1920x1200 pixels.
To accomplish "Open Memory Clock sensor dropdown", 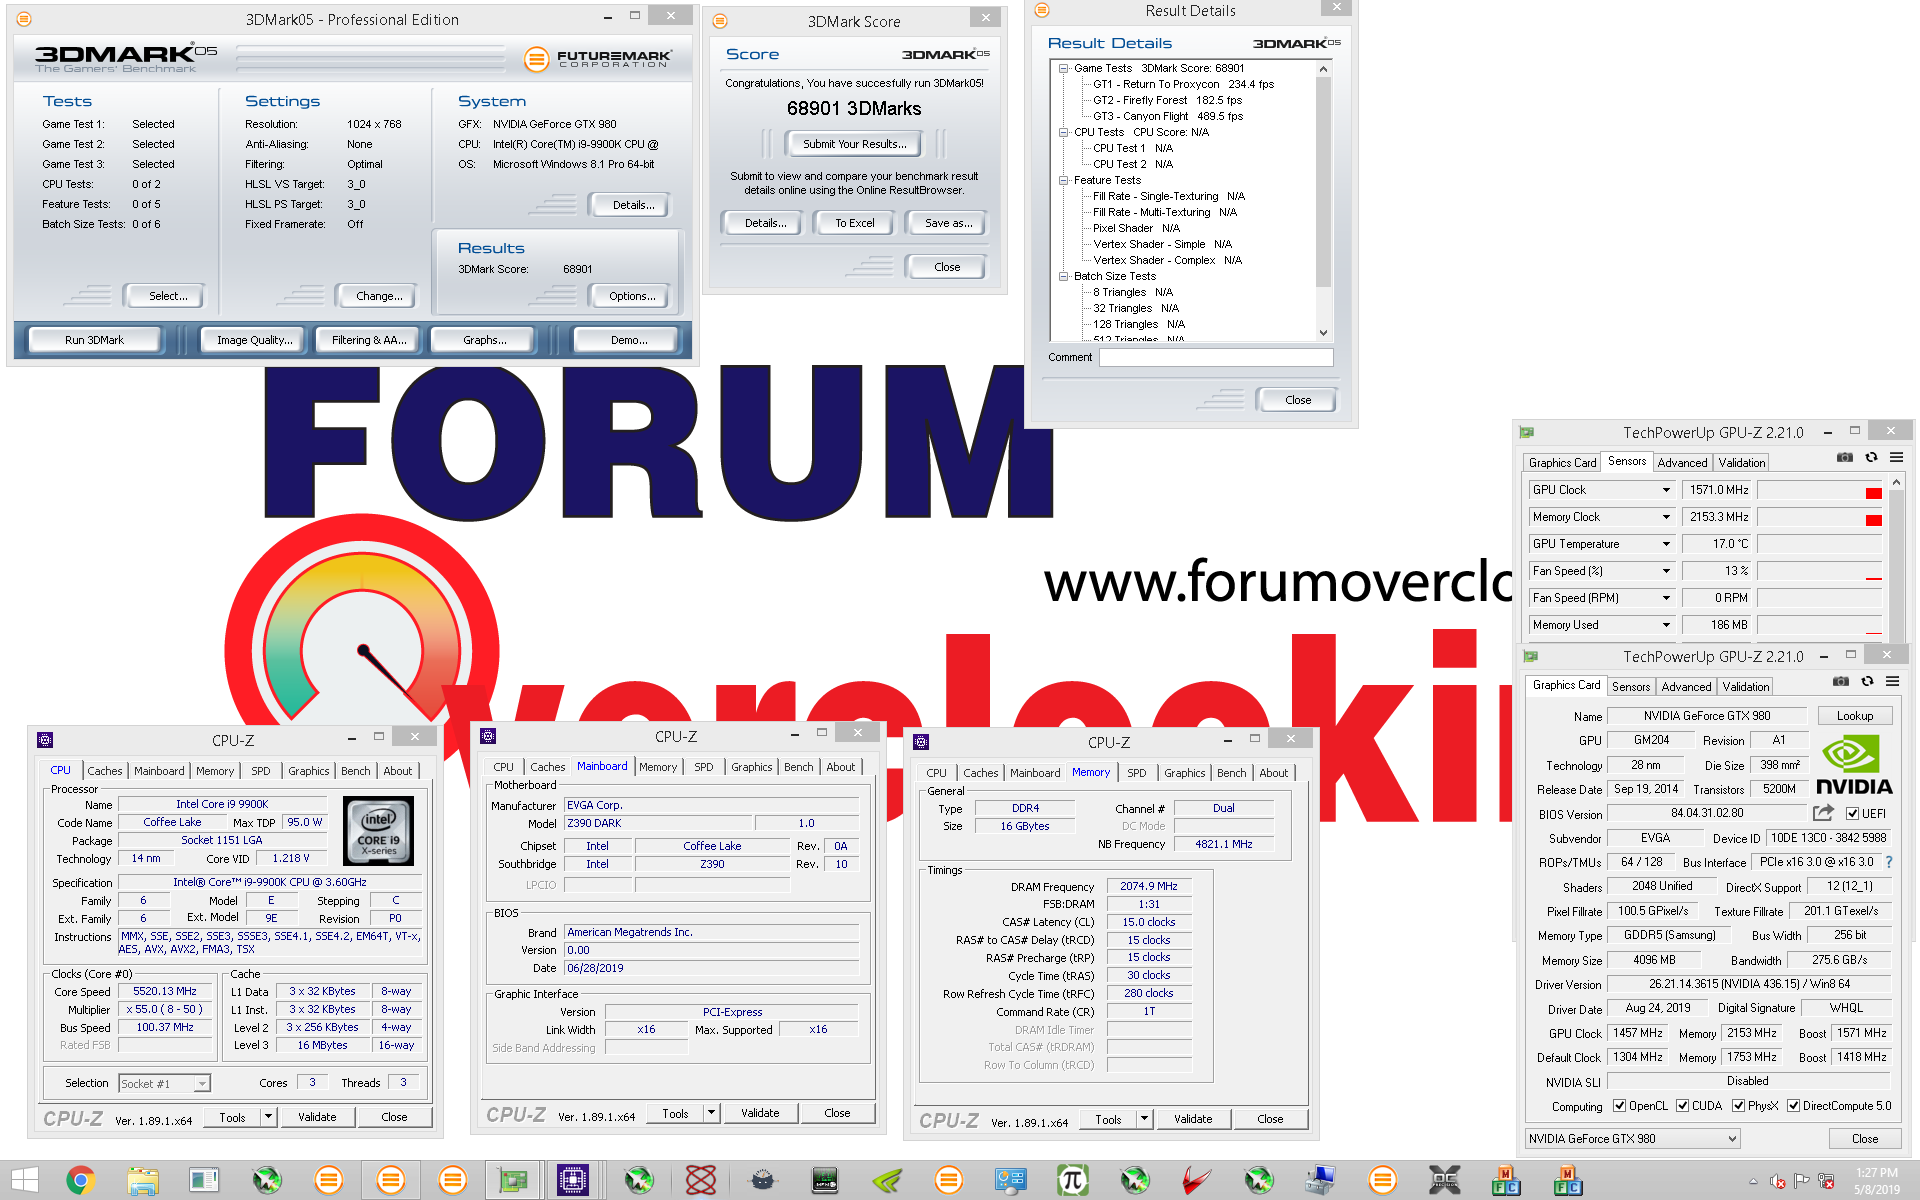I will 1666,517.
